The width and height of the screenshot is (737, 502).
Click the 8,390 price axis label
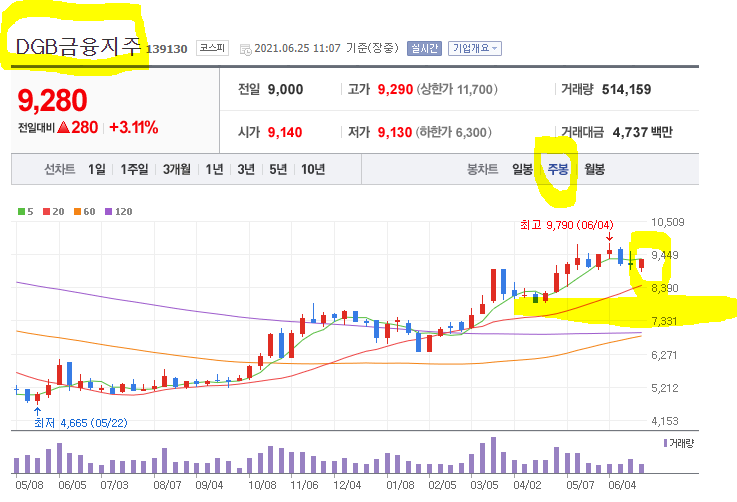665,288
